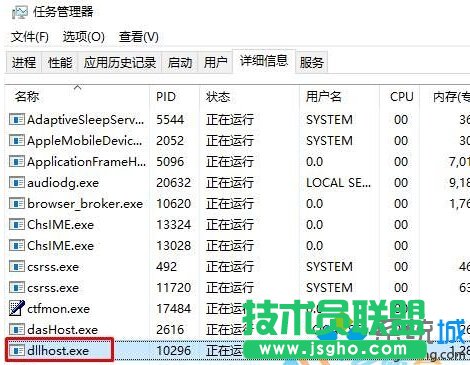Select the ctfmon.exe process name
Image resolution: width=470 pixels, height=365 pixels.
[x=58, y=309]
